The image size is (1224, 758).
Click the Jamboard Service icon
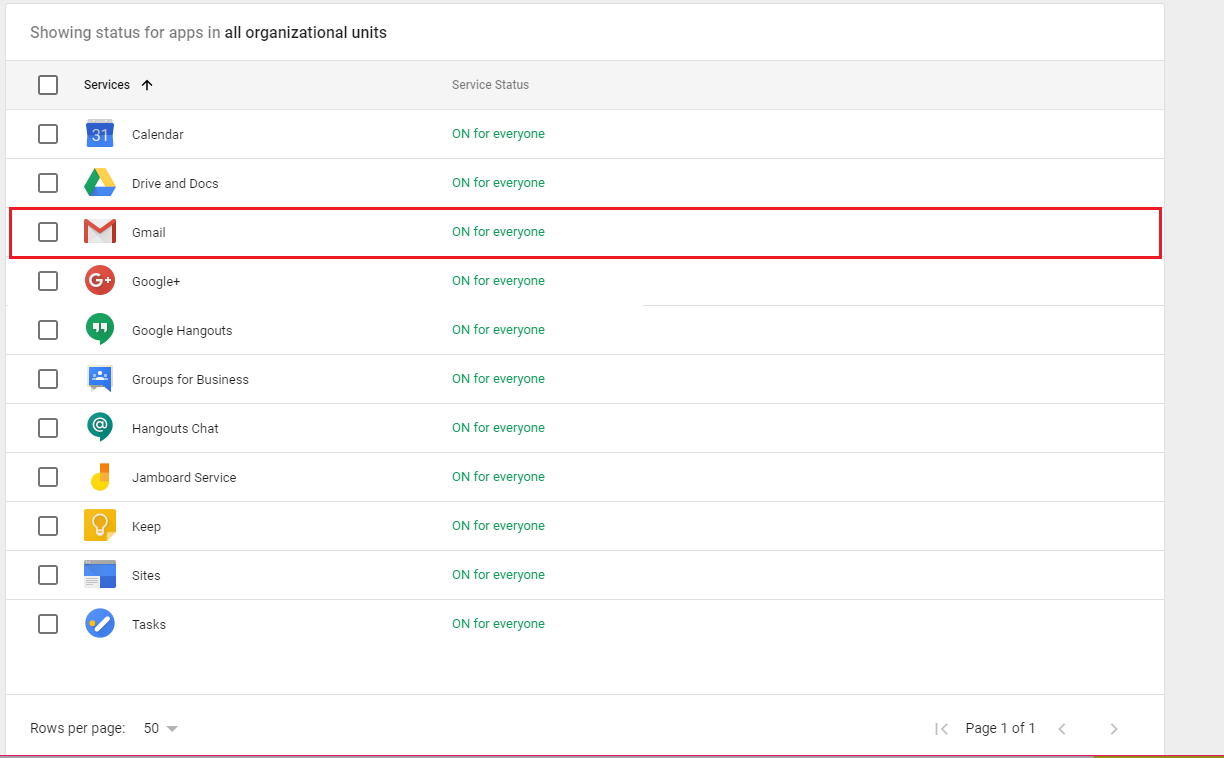(100, 477)
